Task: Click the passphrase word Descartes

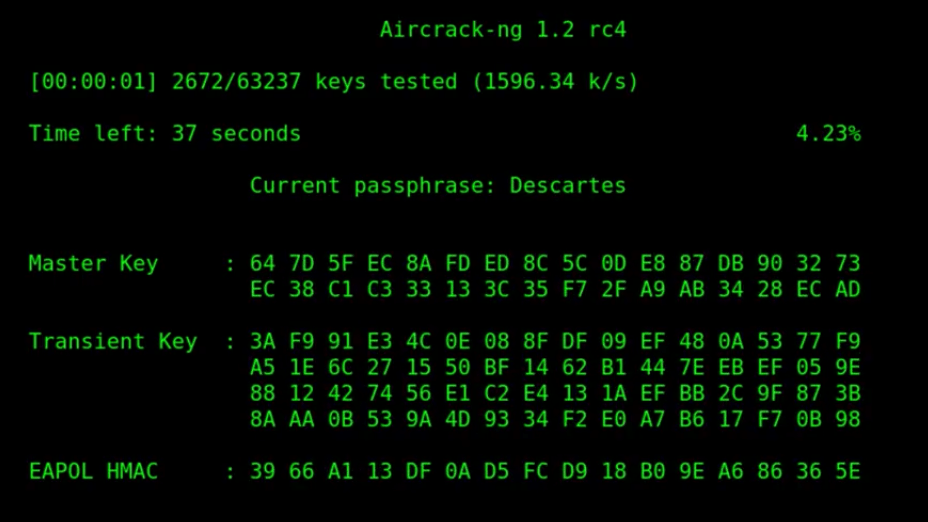Action: tap(567, 186)
